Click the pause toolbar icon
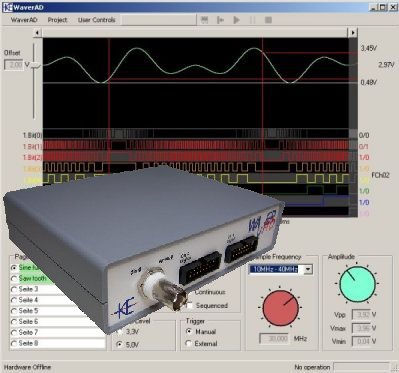Screen dimensions: 399x373 (252, 20)
